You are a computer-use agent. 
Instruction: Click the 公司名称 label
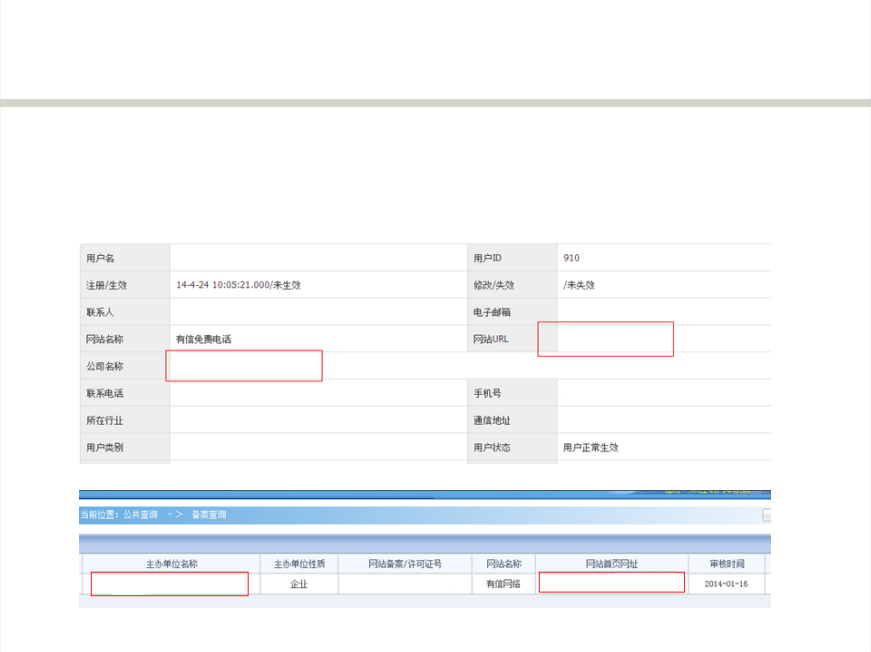104,367
